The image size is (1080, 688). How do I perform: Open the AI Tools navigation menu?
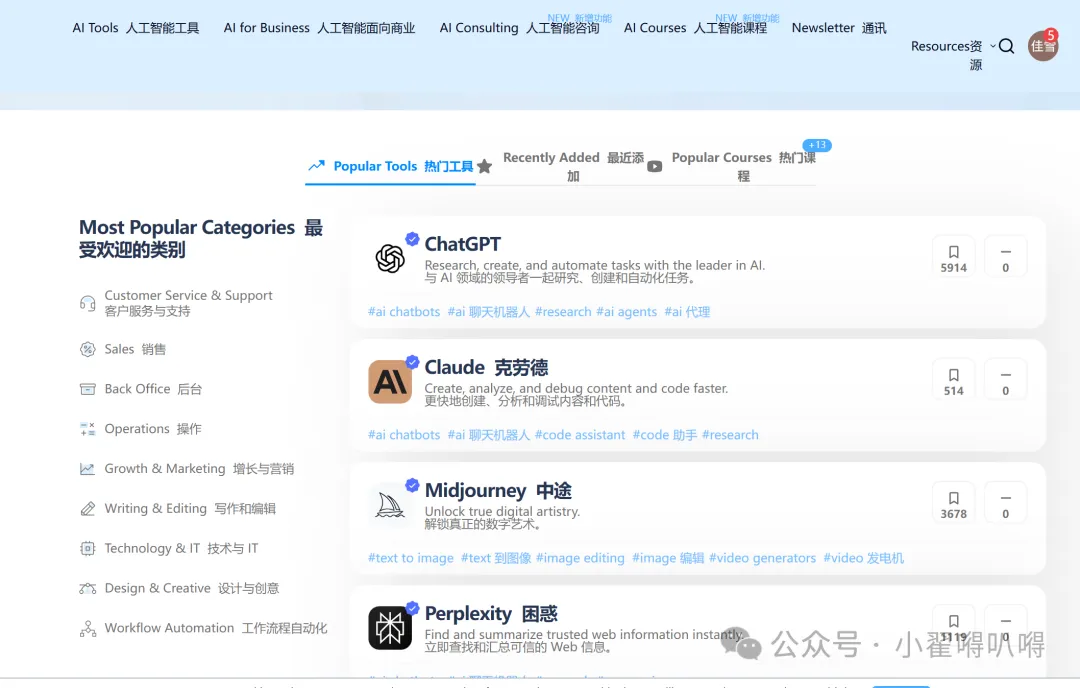[135, 28]
